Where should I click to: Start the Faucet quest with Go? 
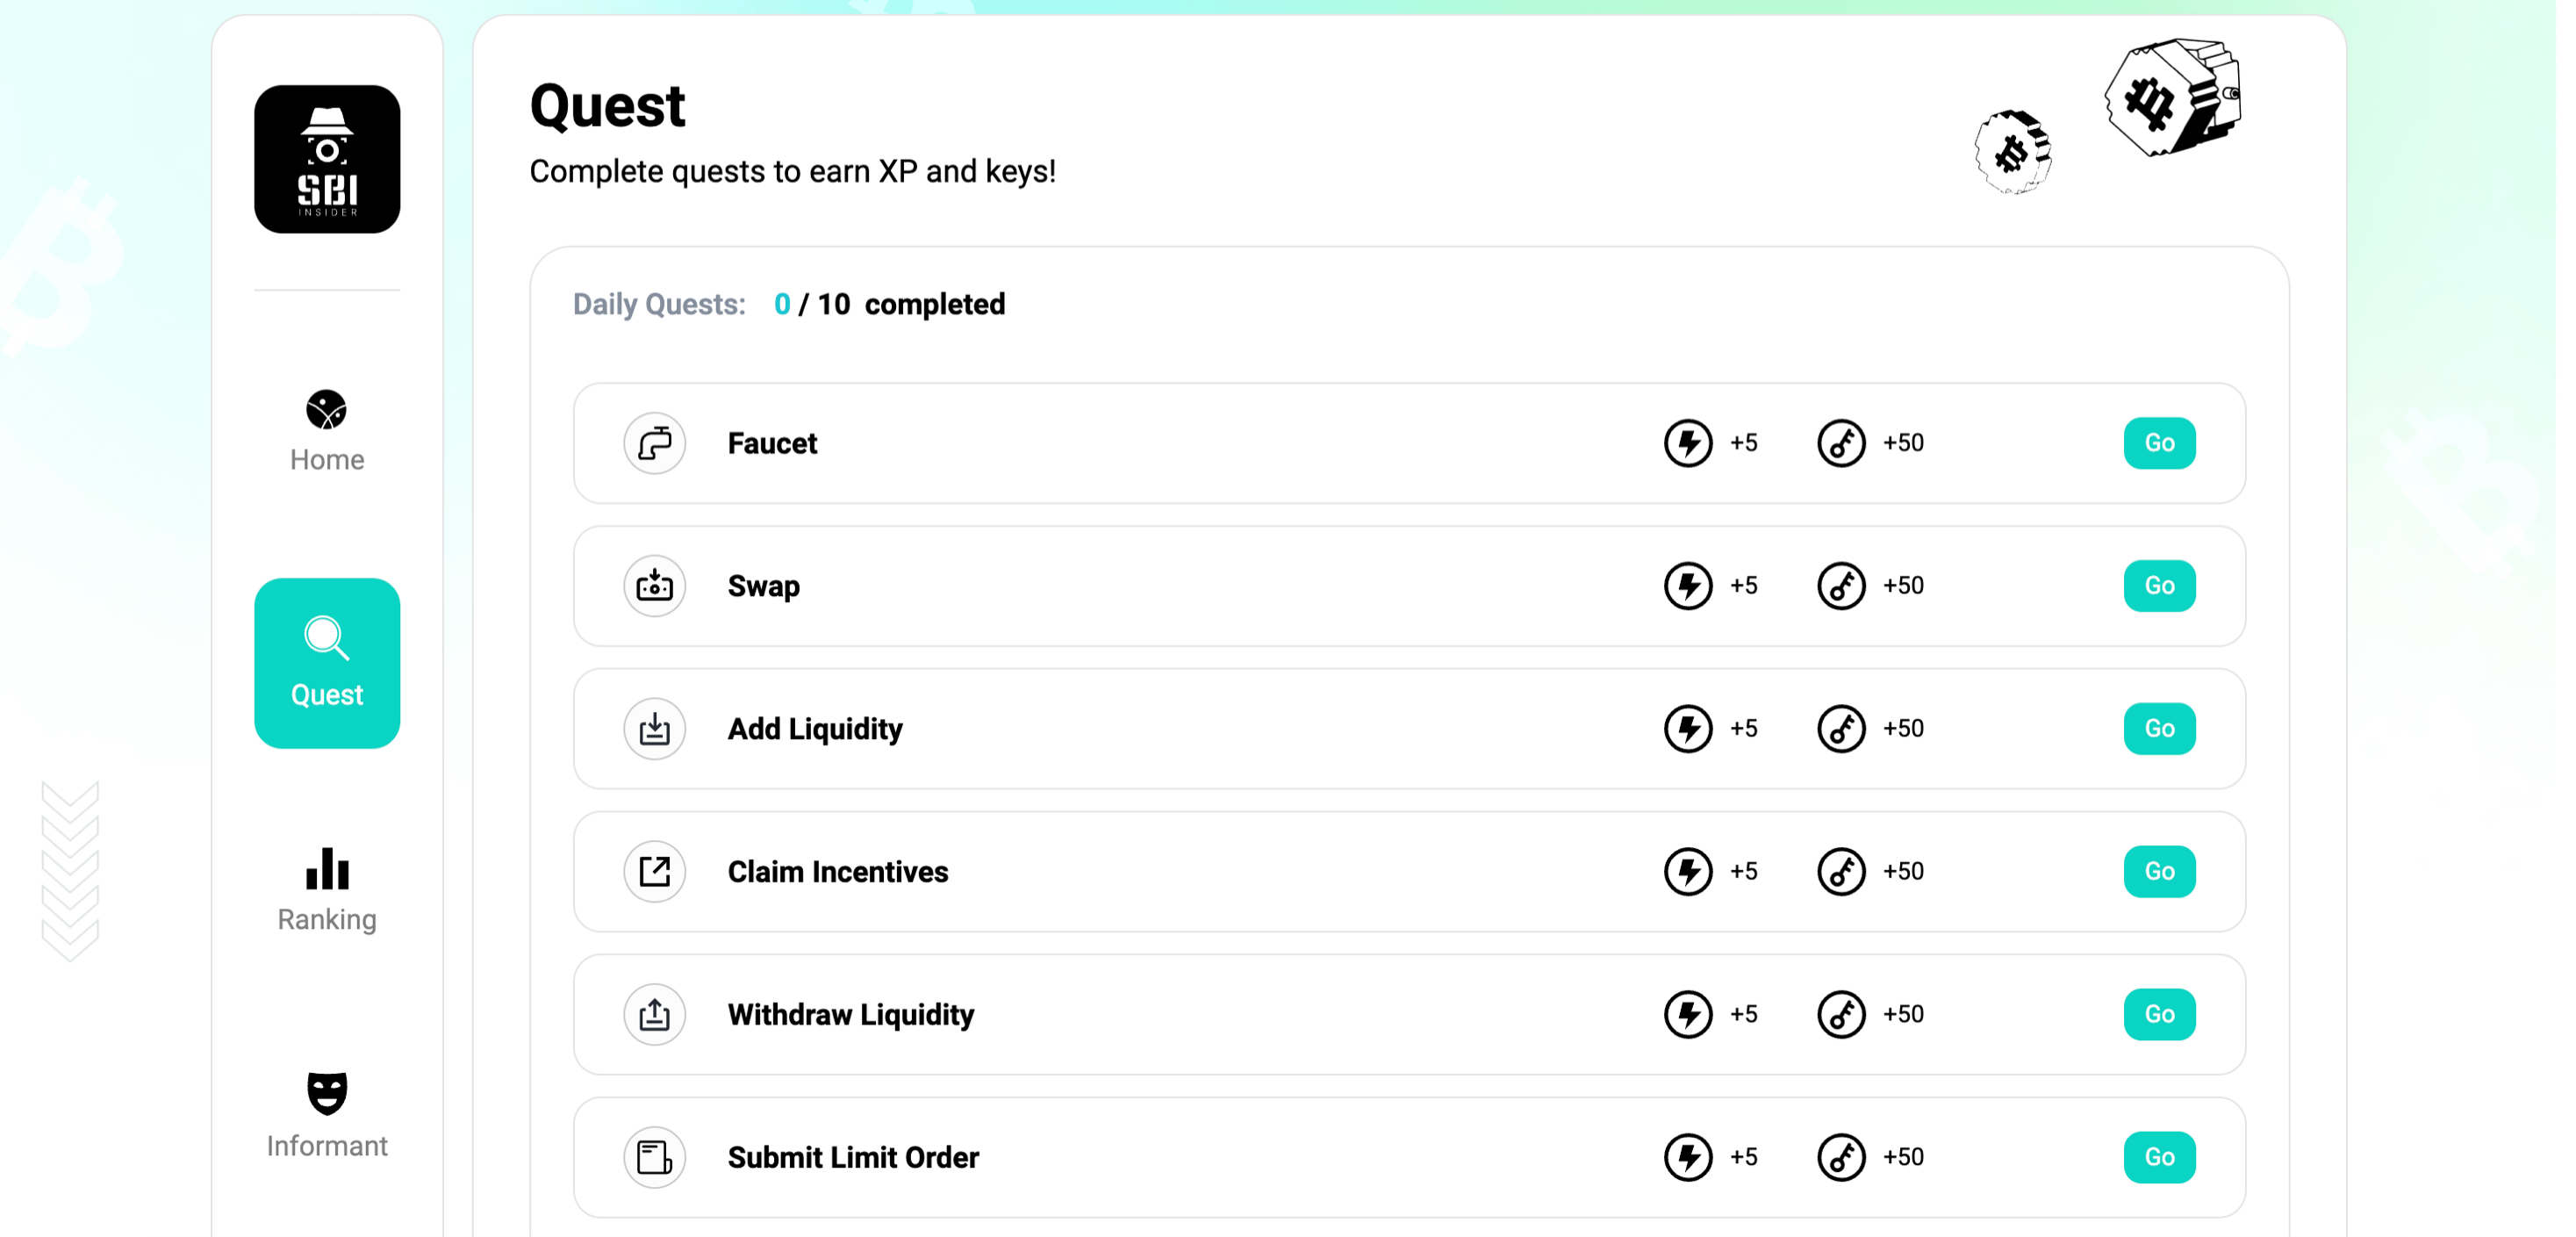point(2159,443)
